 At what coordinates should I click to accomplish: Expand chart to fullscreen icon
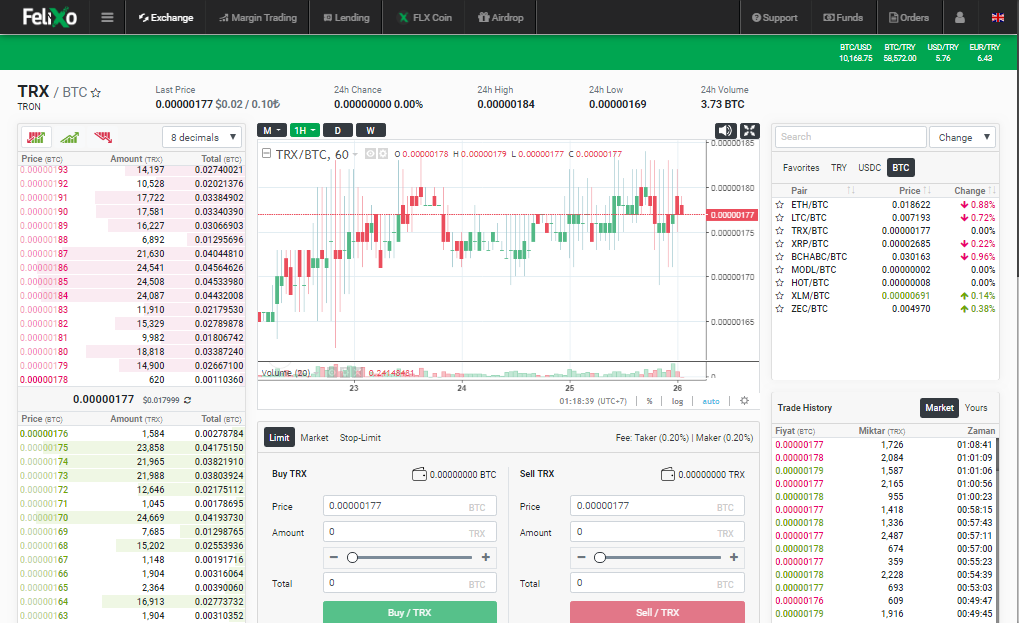[749, 131]
